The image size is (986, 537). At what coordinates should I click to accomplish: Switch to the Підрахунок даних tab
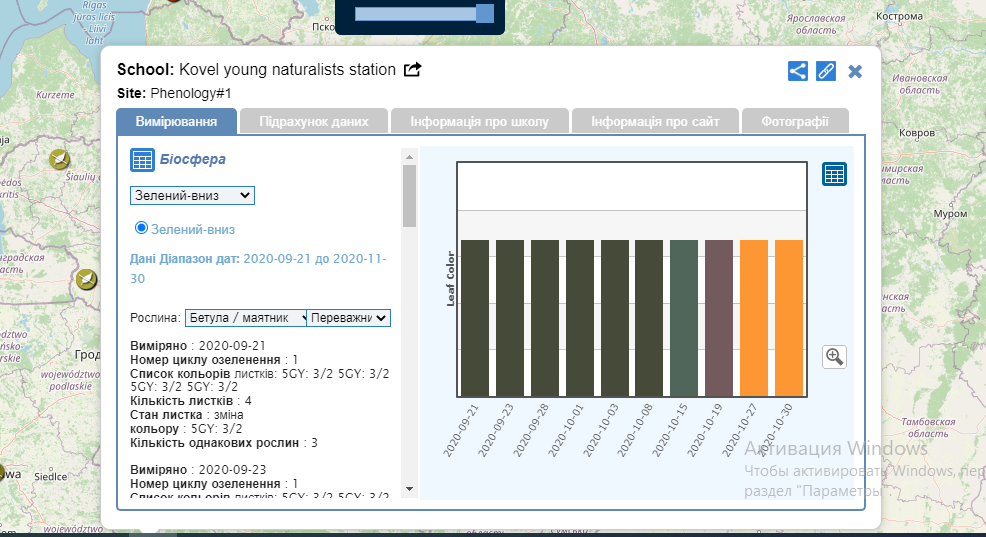tap(314, 122)
